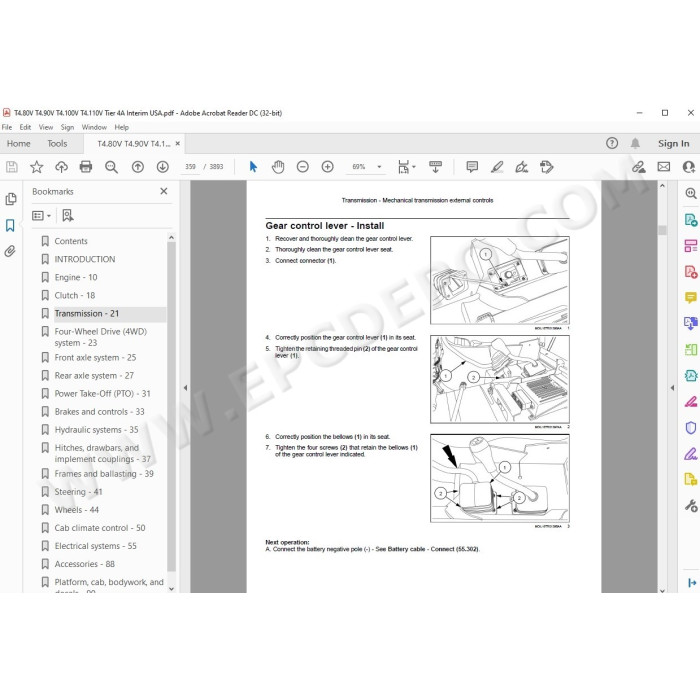
Task: Open the View menu
Action: 46,127
